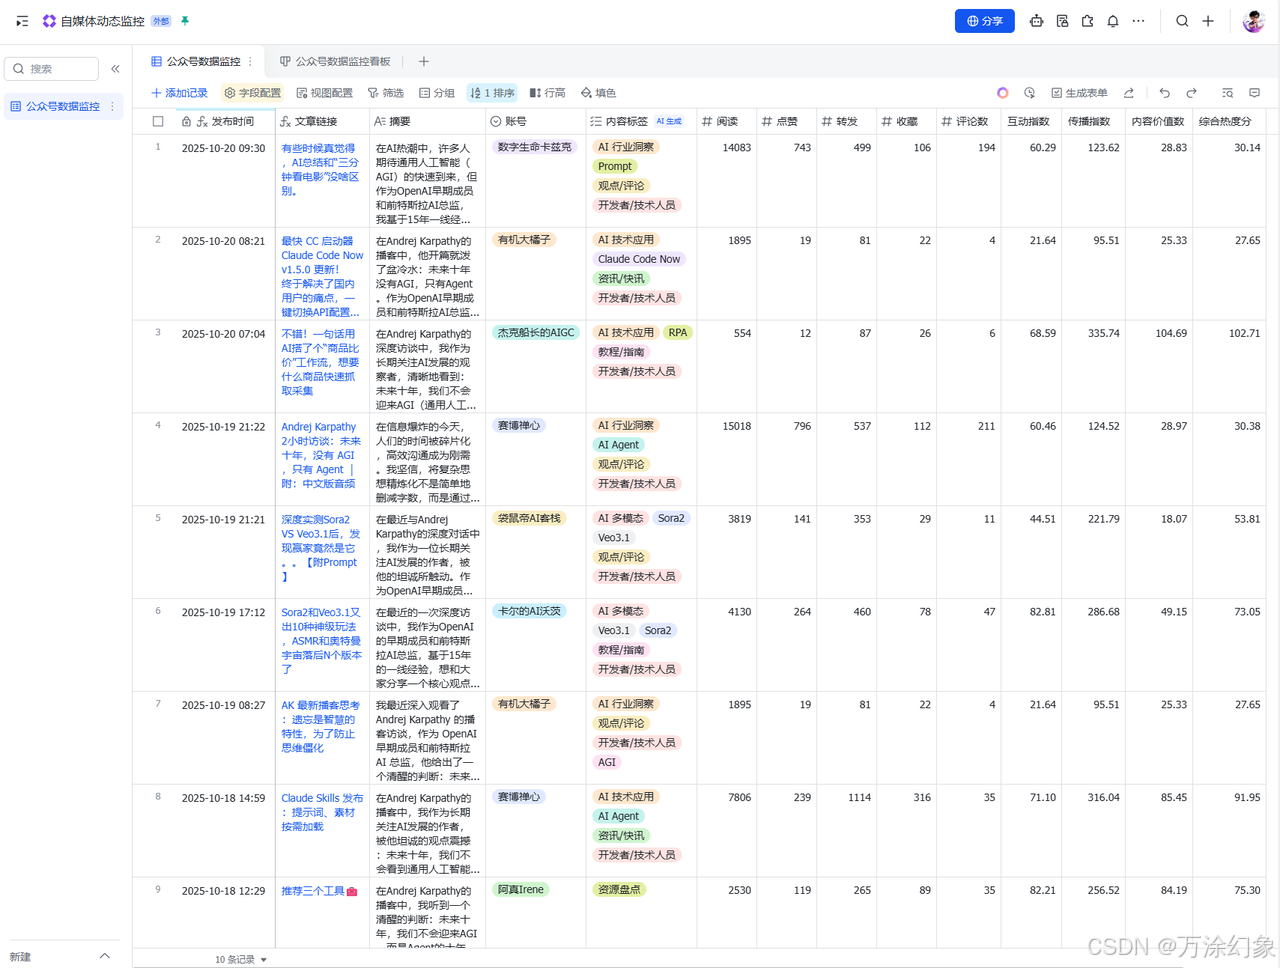Click the 资源盘点 tag in row 9

[x=619, y=890]
